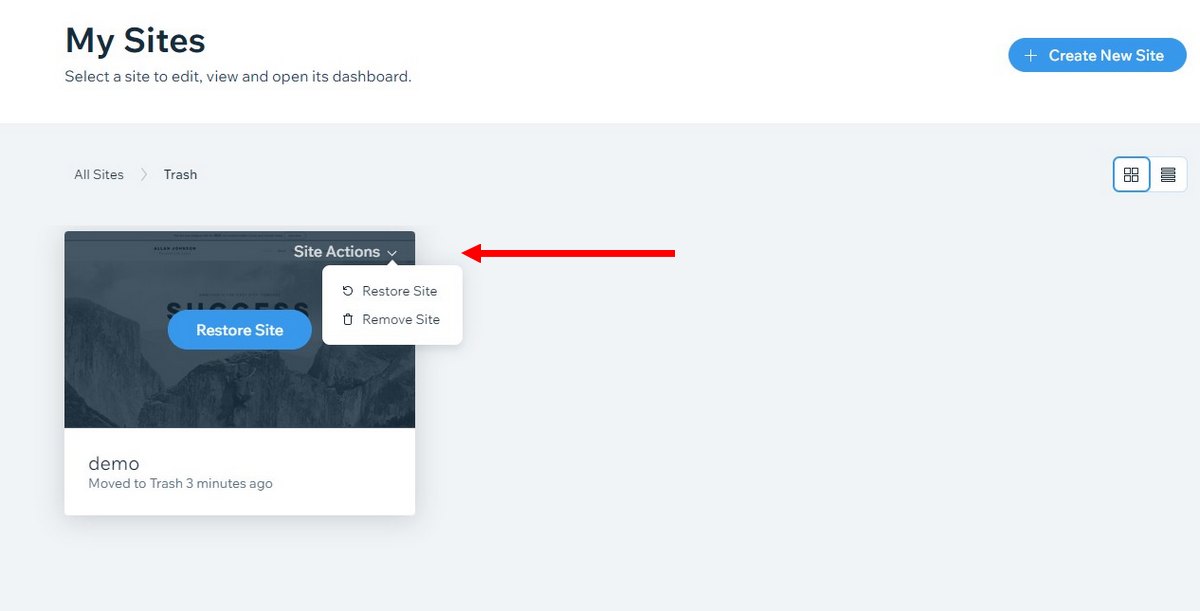
Task: Choose Restore Site from the actions menu
Action: [399, 291]
